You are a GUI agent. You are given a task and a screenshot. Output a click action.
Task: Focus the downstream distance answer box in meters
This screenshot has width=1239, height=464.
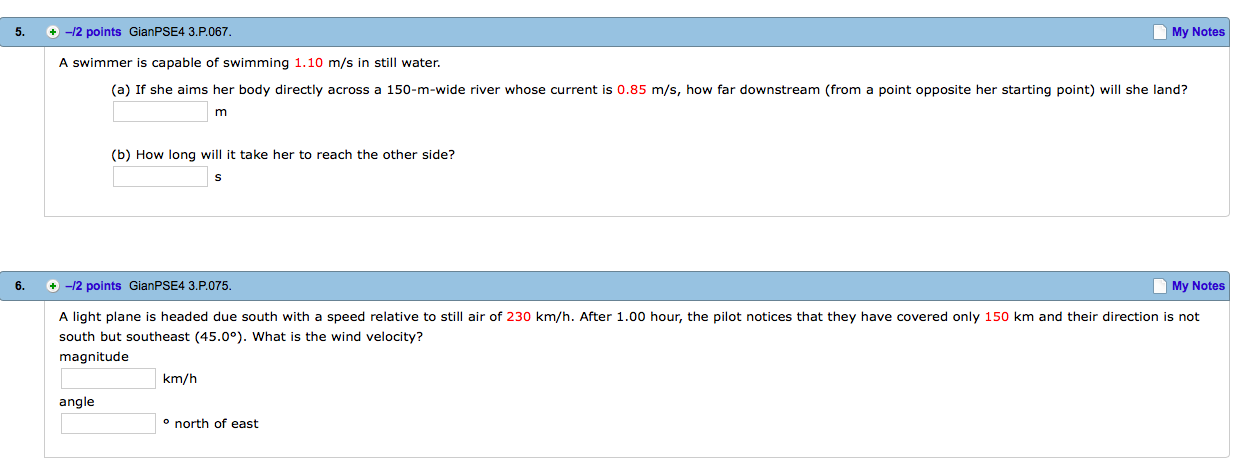click(160, 111)
